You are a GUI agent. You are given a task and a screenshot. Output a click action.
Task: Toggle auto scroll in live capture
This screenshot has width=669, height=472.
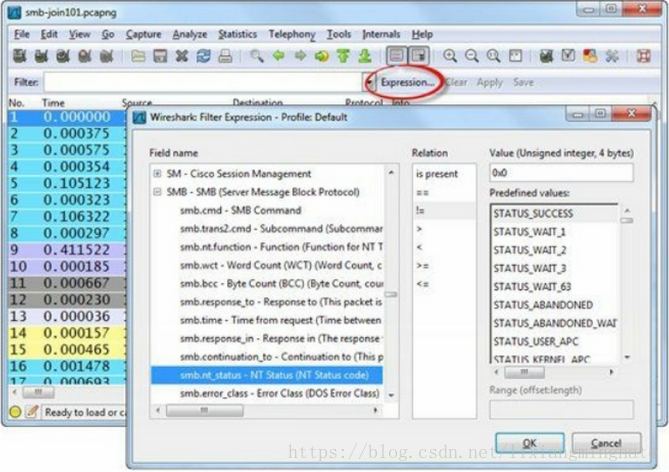pos(419,56)
